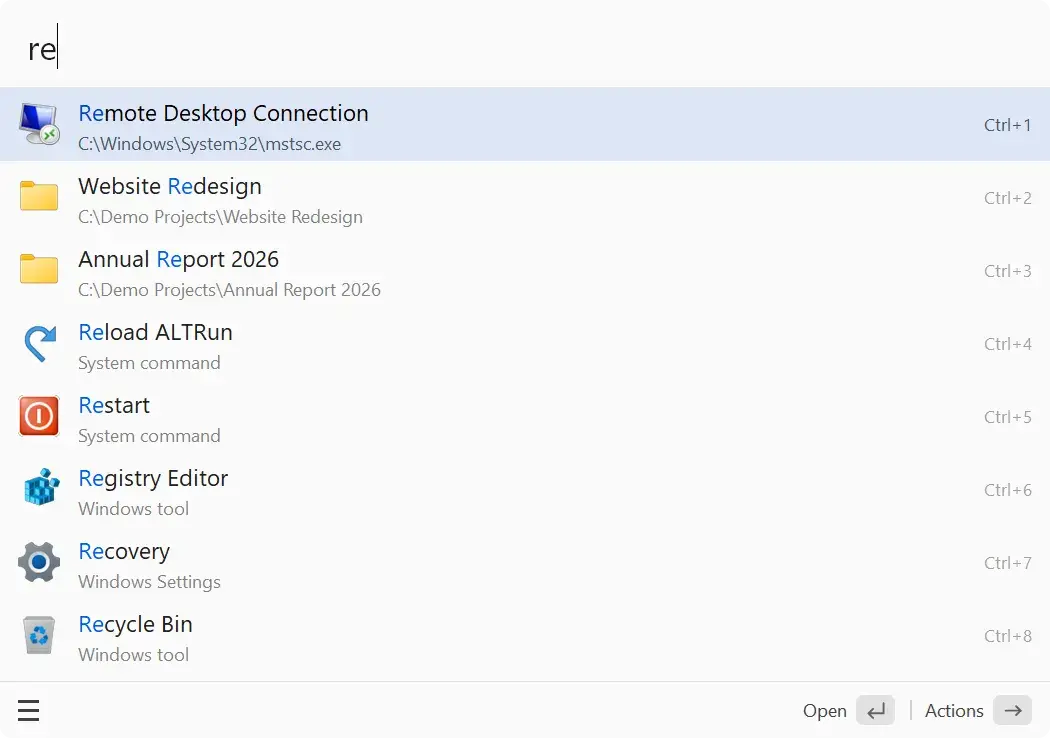1050x738 pixels.
Task: Click the Ctrl+5 shortcut hint
Action: [x=1007, y=417]
